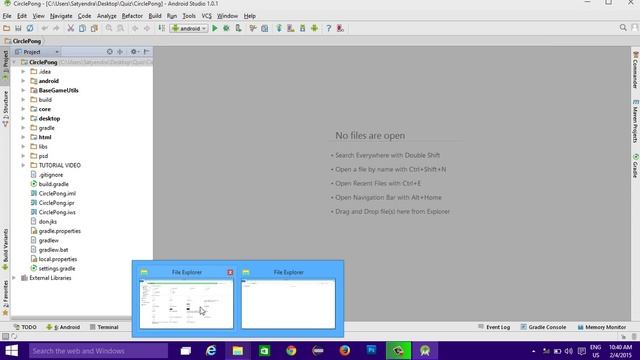Click the Help question mark icon
Screen dimensions: 640x360
329,28
